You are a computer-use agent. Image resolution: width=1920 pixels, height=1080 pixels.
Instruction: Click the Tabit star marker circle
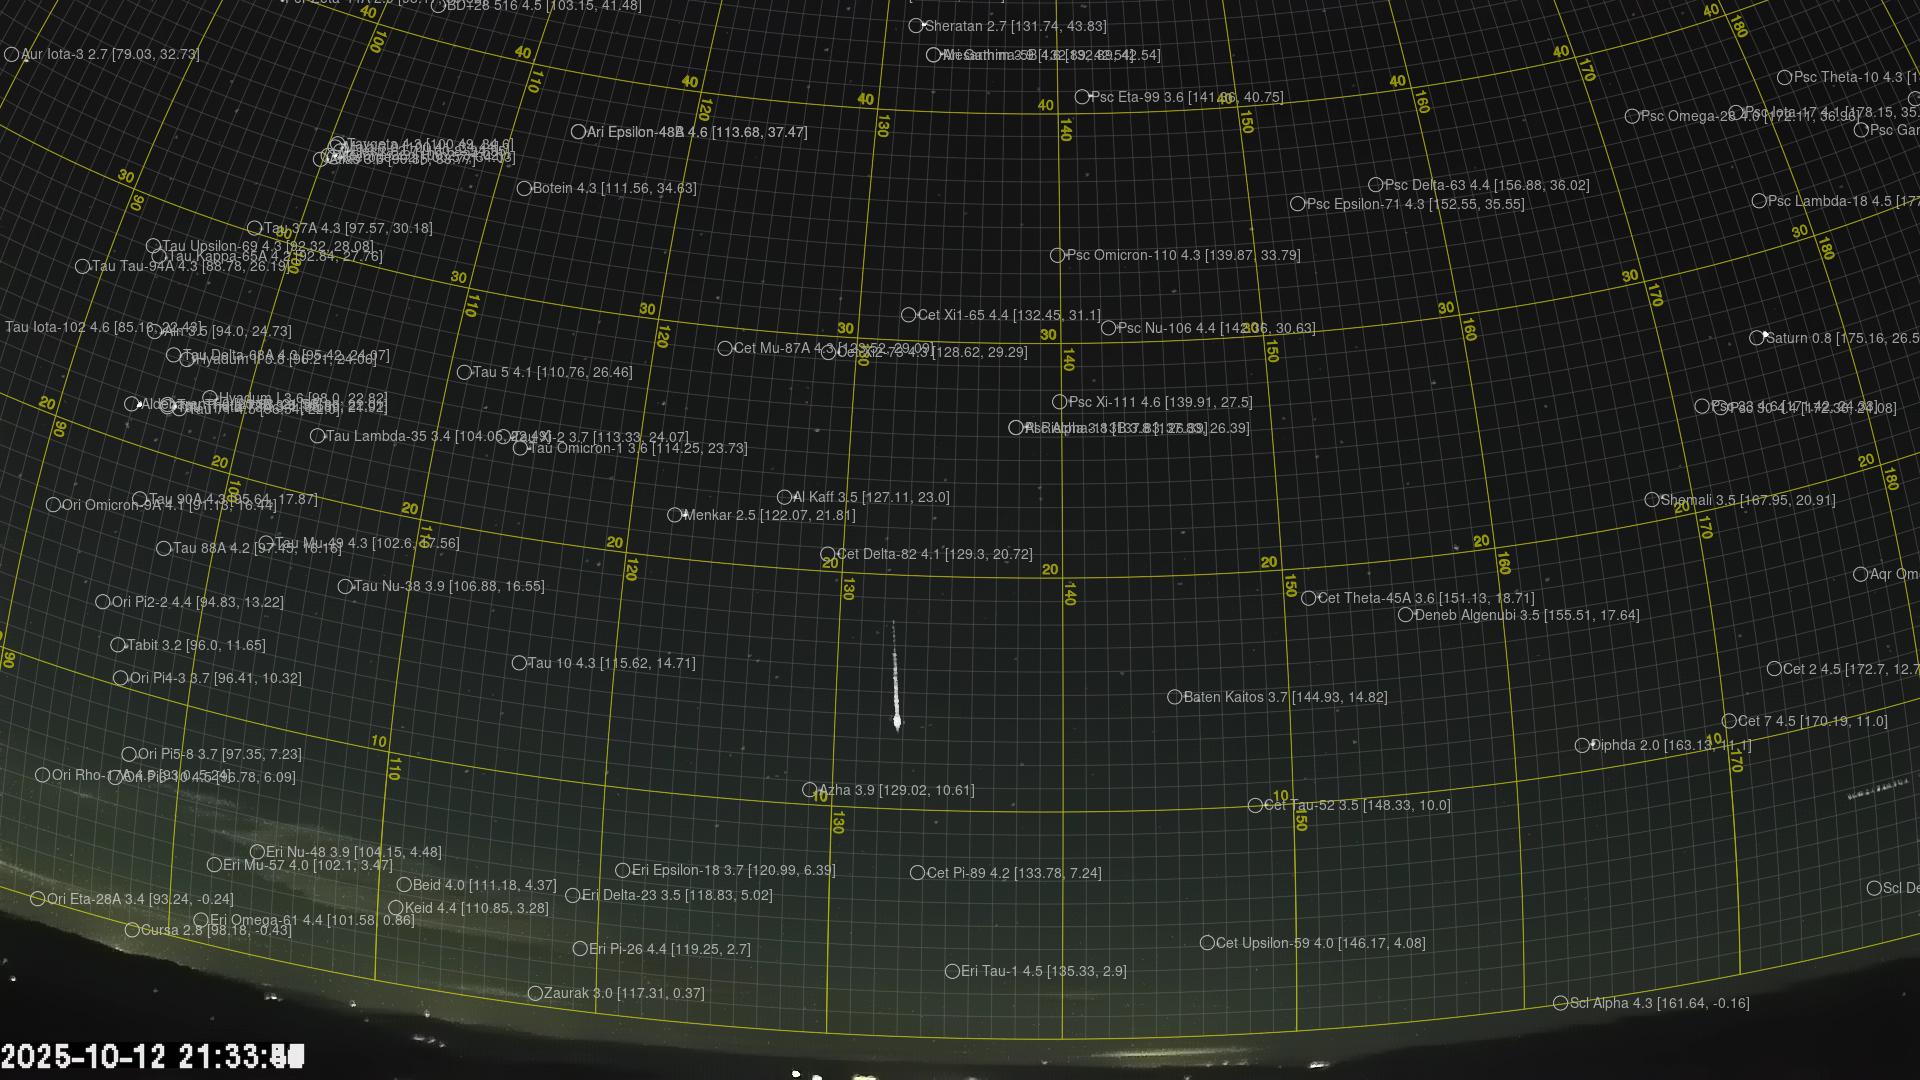(118, 645)
